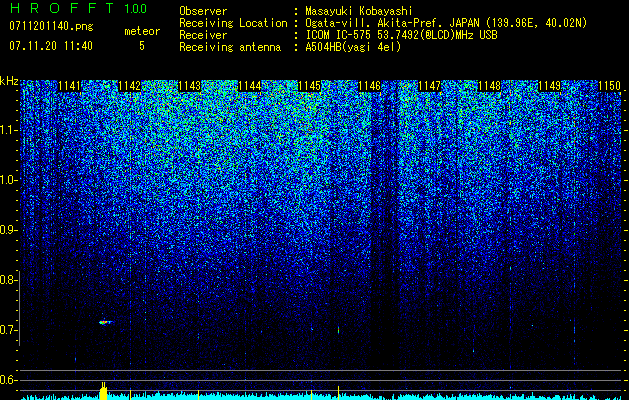Click the 1150 time marker
The height and width of the screenshot is (400, 629).
(609, 86)
